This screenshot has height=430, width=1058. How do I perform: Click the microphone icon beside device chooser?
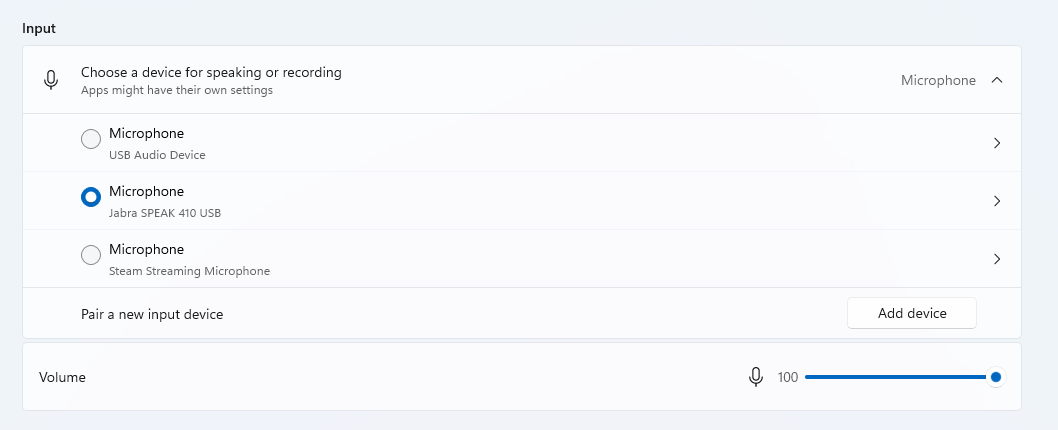[x=51, y=80]
